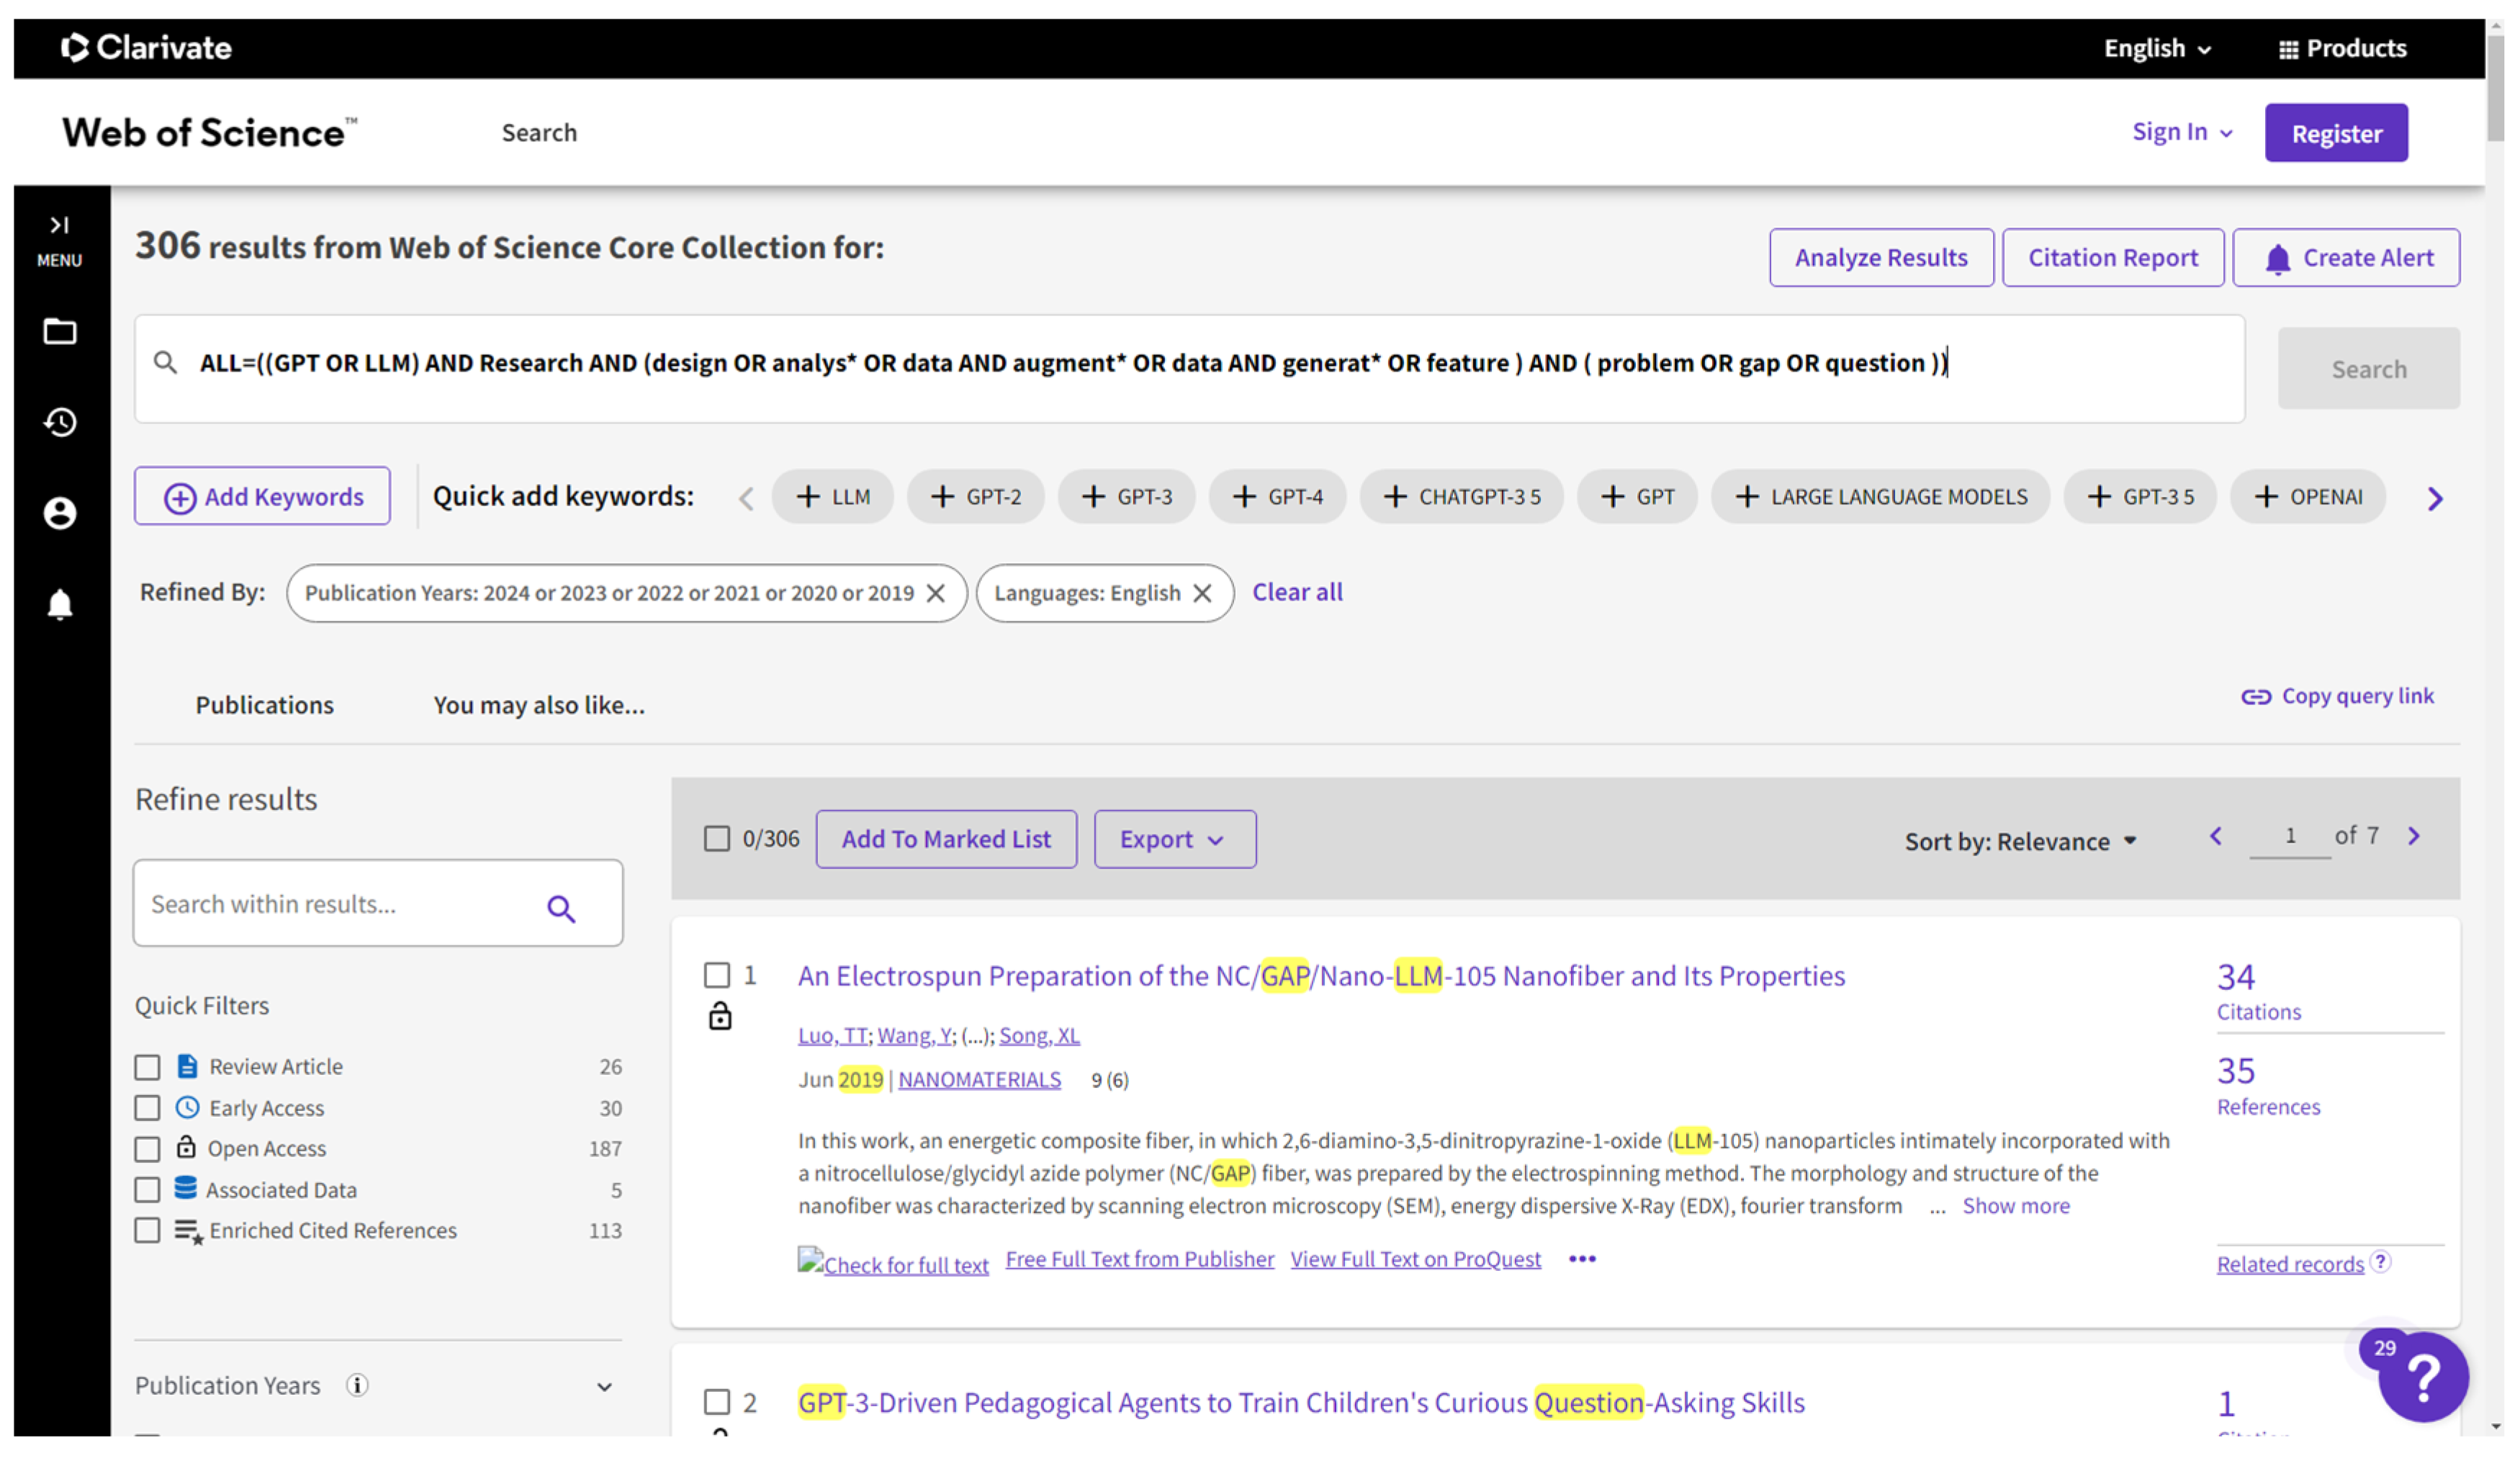Open the folder icon in left sidebar
This screenshot has height=1461, width=2520.
[60, 331]
